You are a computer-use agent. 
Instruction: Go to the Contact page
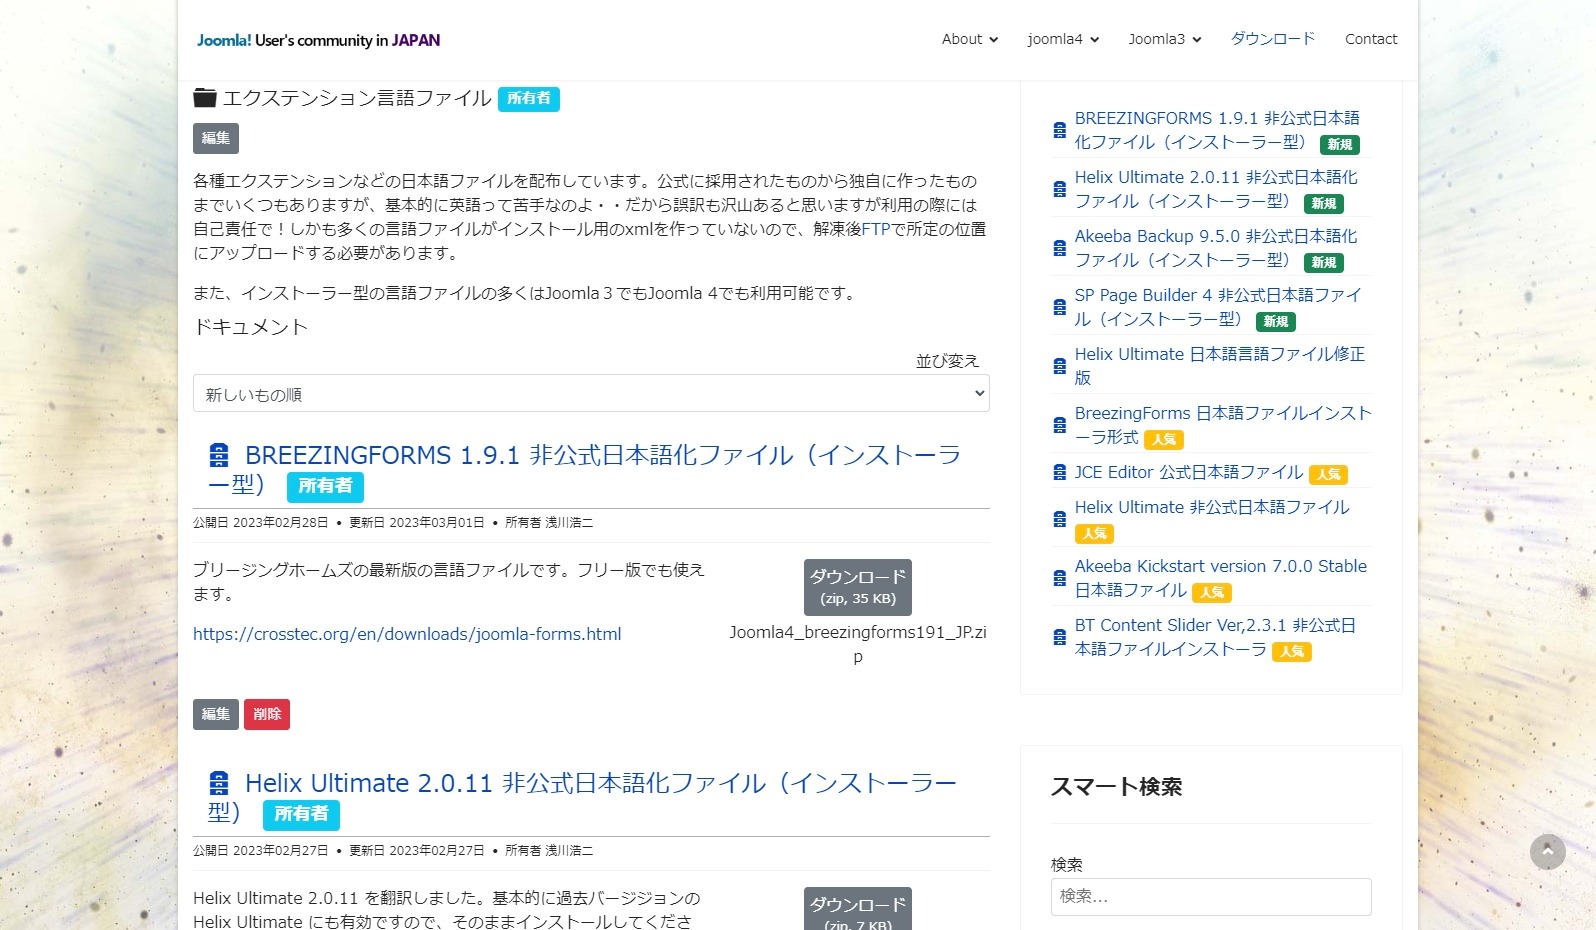[1371, 39]
